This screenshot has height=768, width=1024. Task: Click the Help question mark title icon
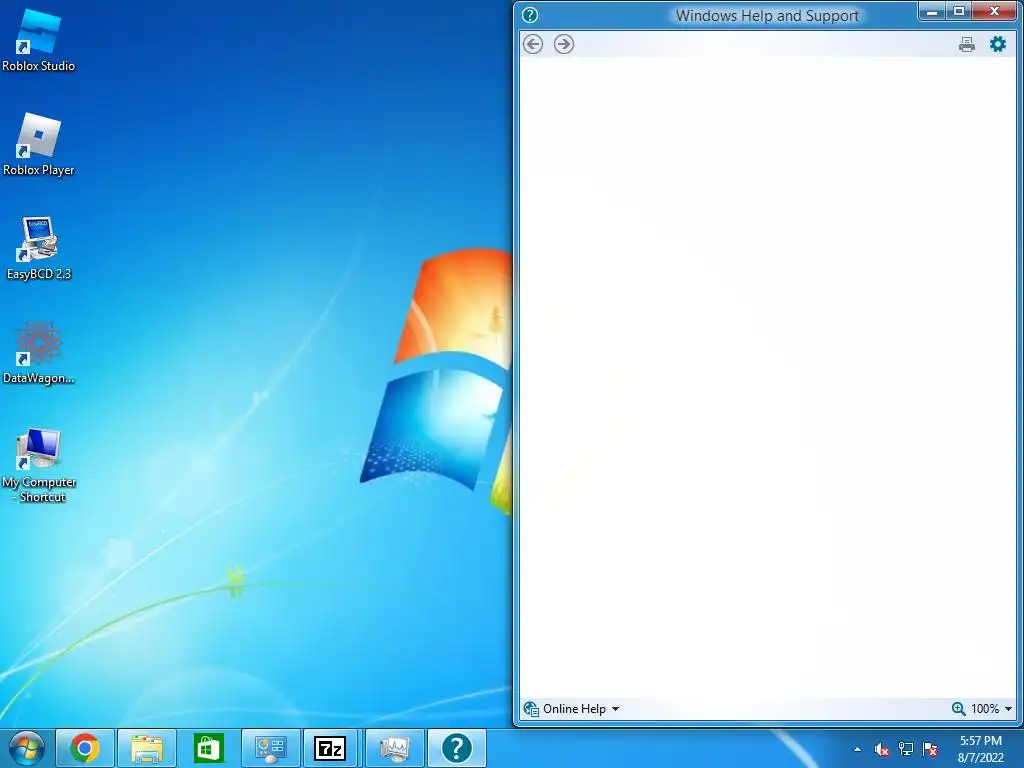coord(530,15)
